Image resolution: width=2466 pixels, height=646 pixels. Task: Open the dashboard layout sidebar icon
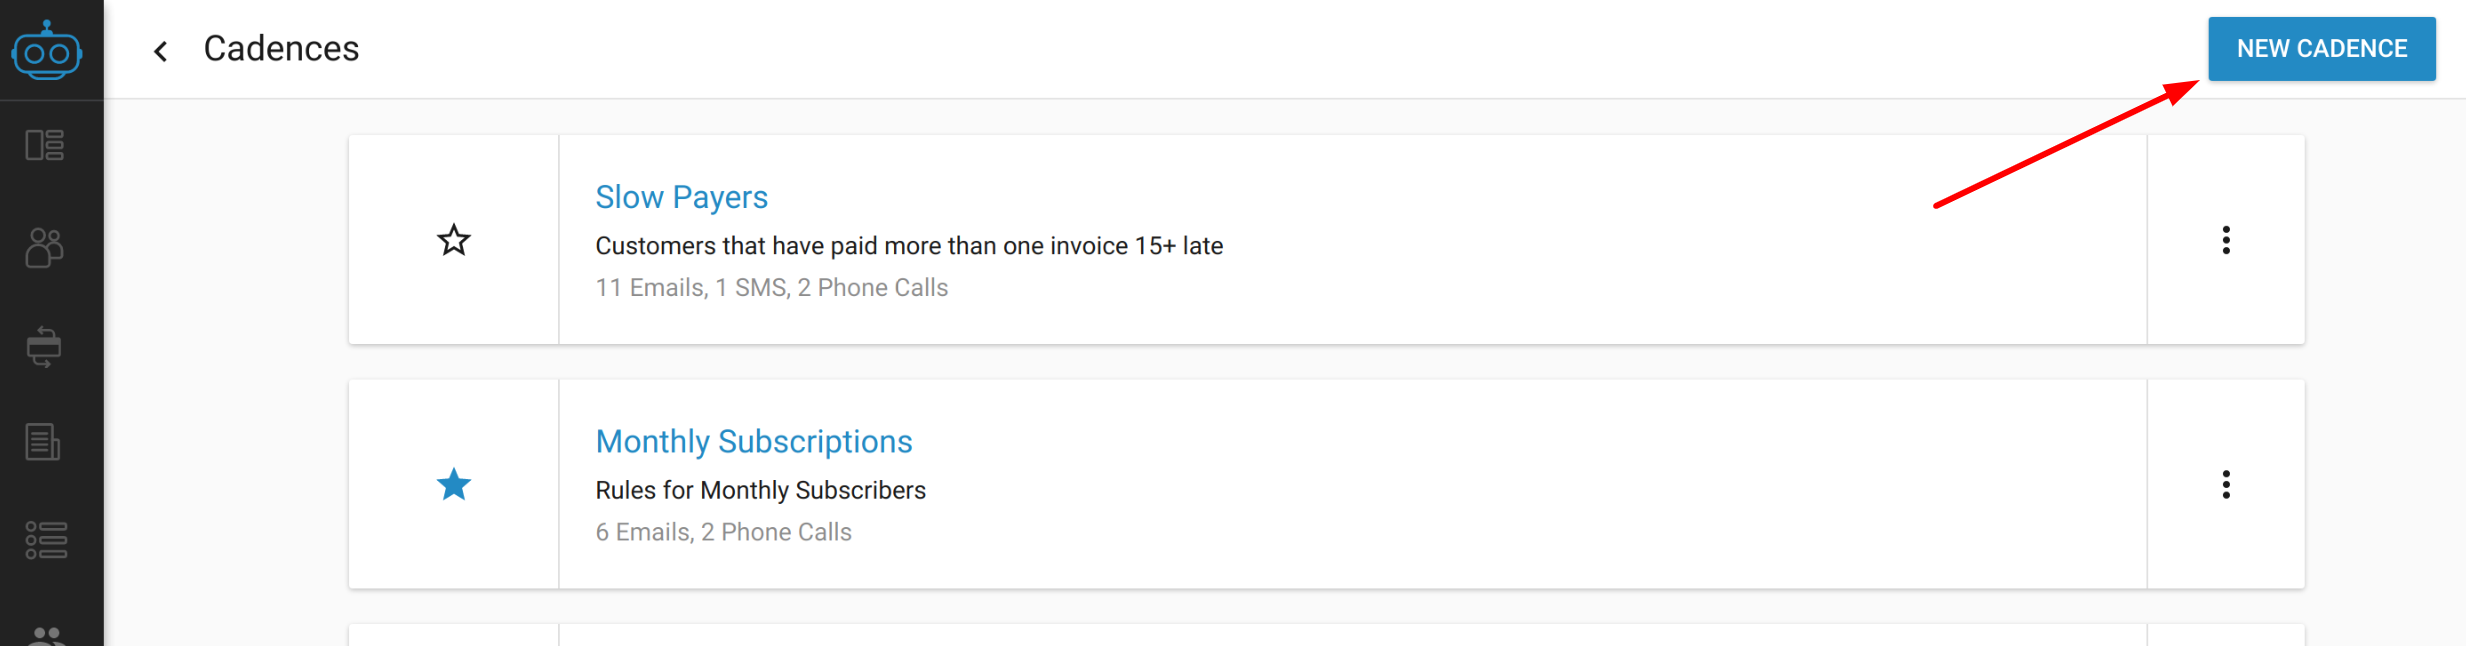click(x=45, y=146)
